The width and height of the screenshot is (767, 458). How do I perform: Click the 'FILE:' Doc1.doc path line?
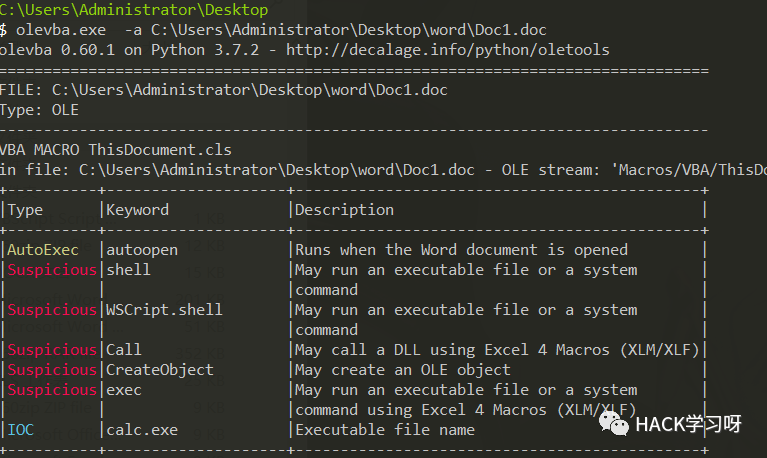224,90
